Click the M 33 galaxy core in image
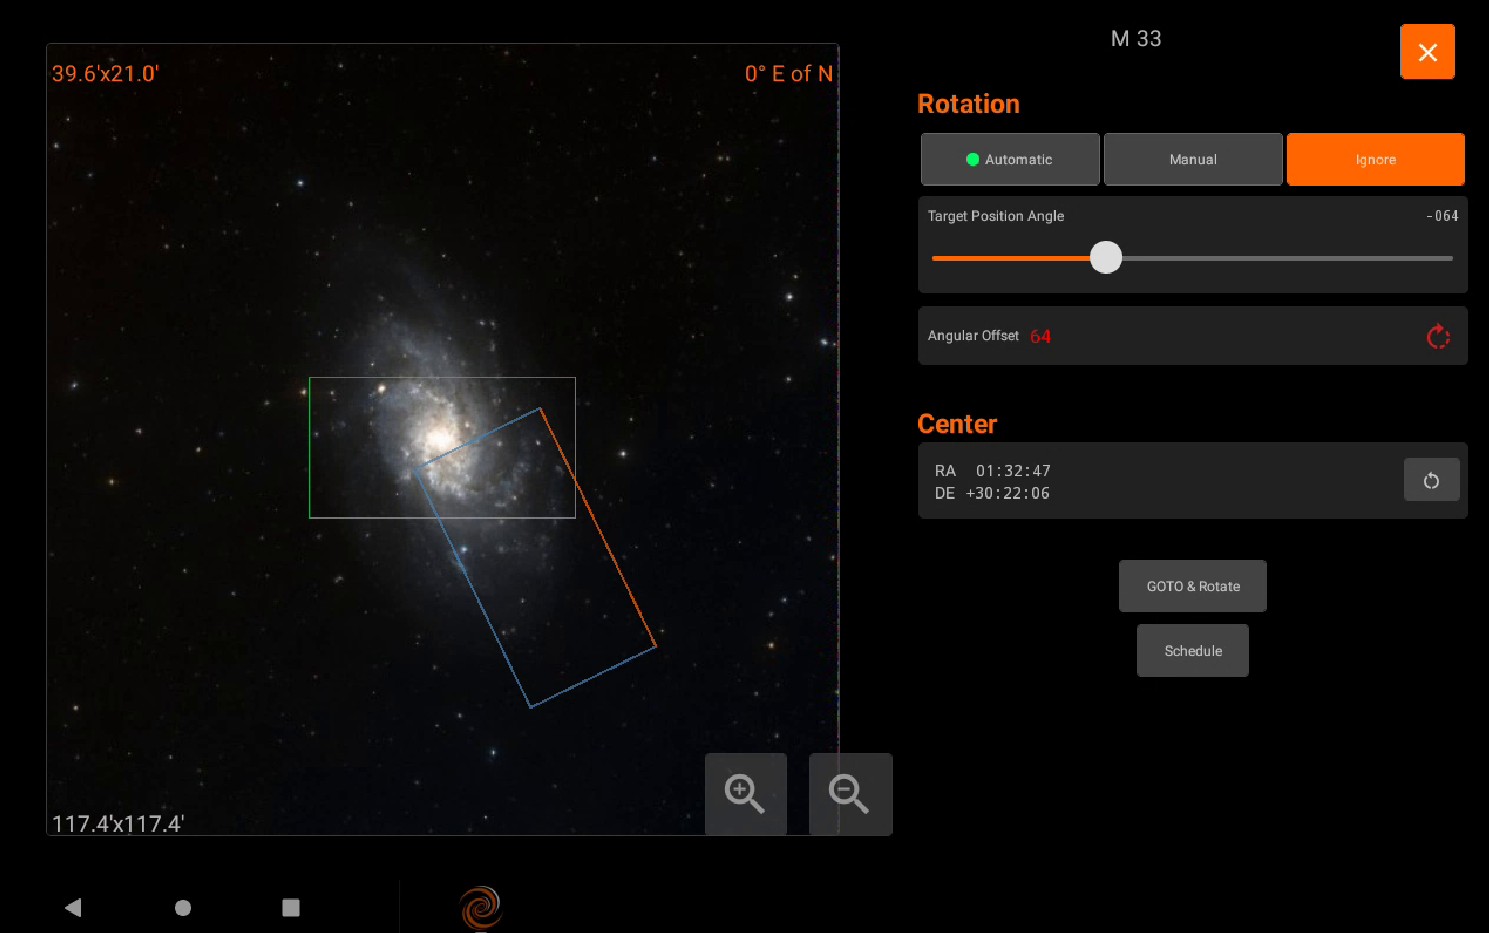Viewport: 1489px width, 933px height. click(x=438, y=440)
